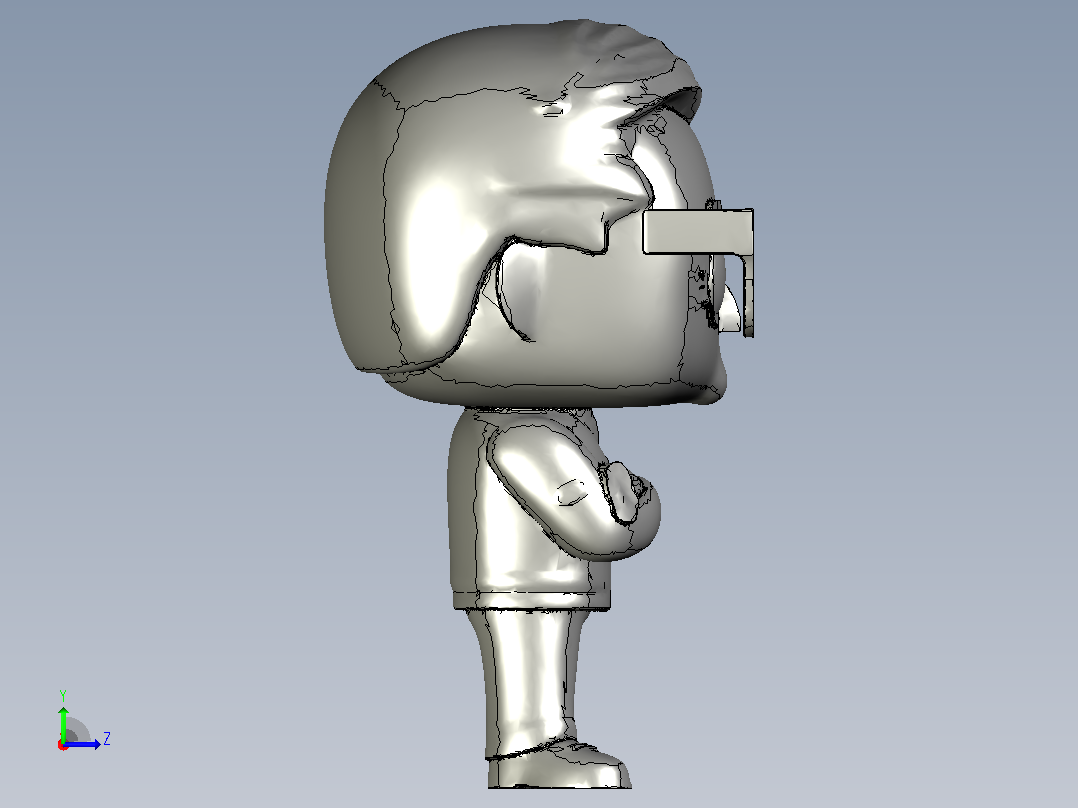Viewport: 1078px width, 808px height.
Task: Select the 3D figurine's head
Action: click(526, 215)
